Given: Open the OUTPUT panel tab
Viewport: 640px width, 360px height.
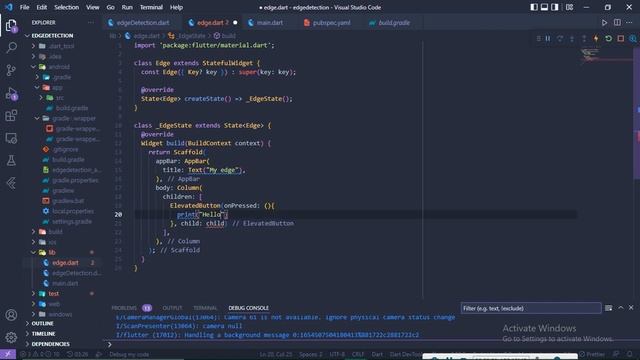Looking at the screenshot, I should tap(172, 308).
